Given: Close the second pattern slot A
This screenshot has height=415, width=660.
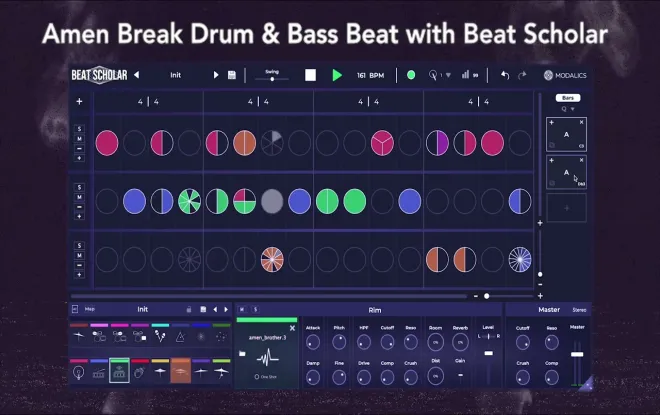Looking at the screenshot, I should point(581,160).
